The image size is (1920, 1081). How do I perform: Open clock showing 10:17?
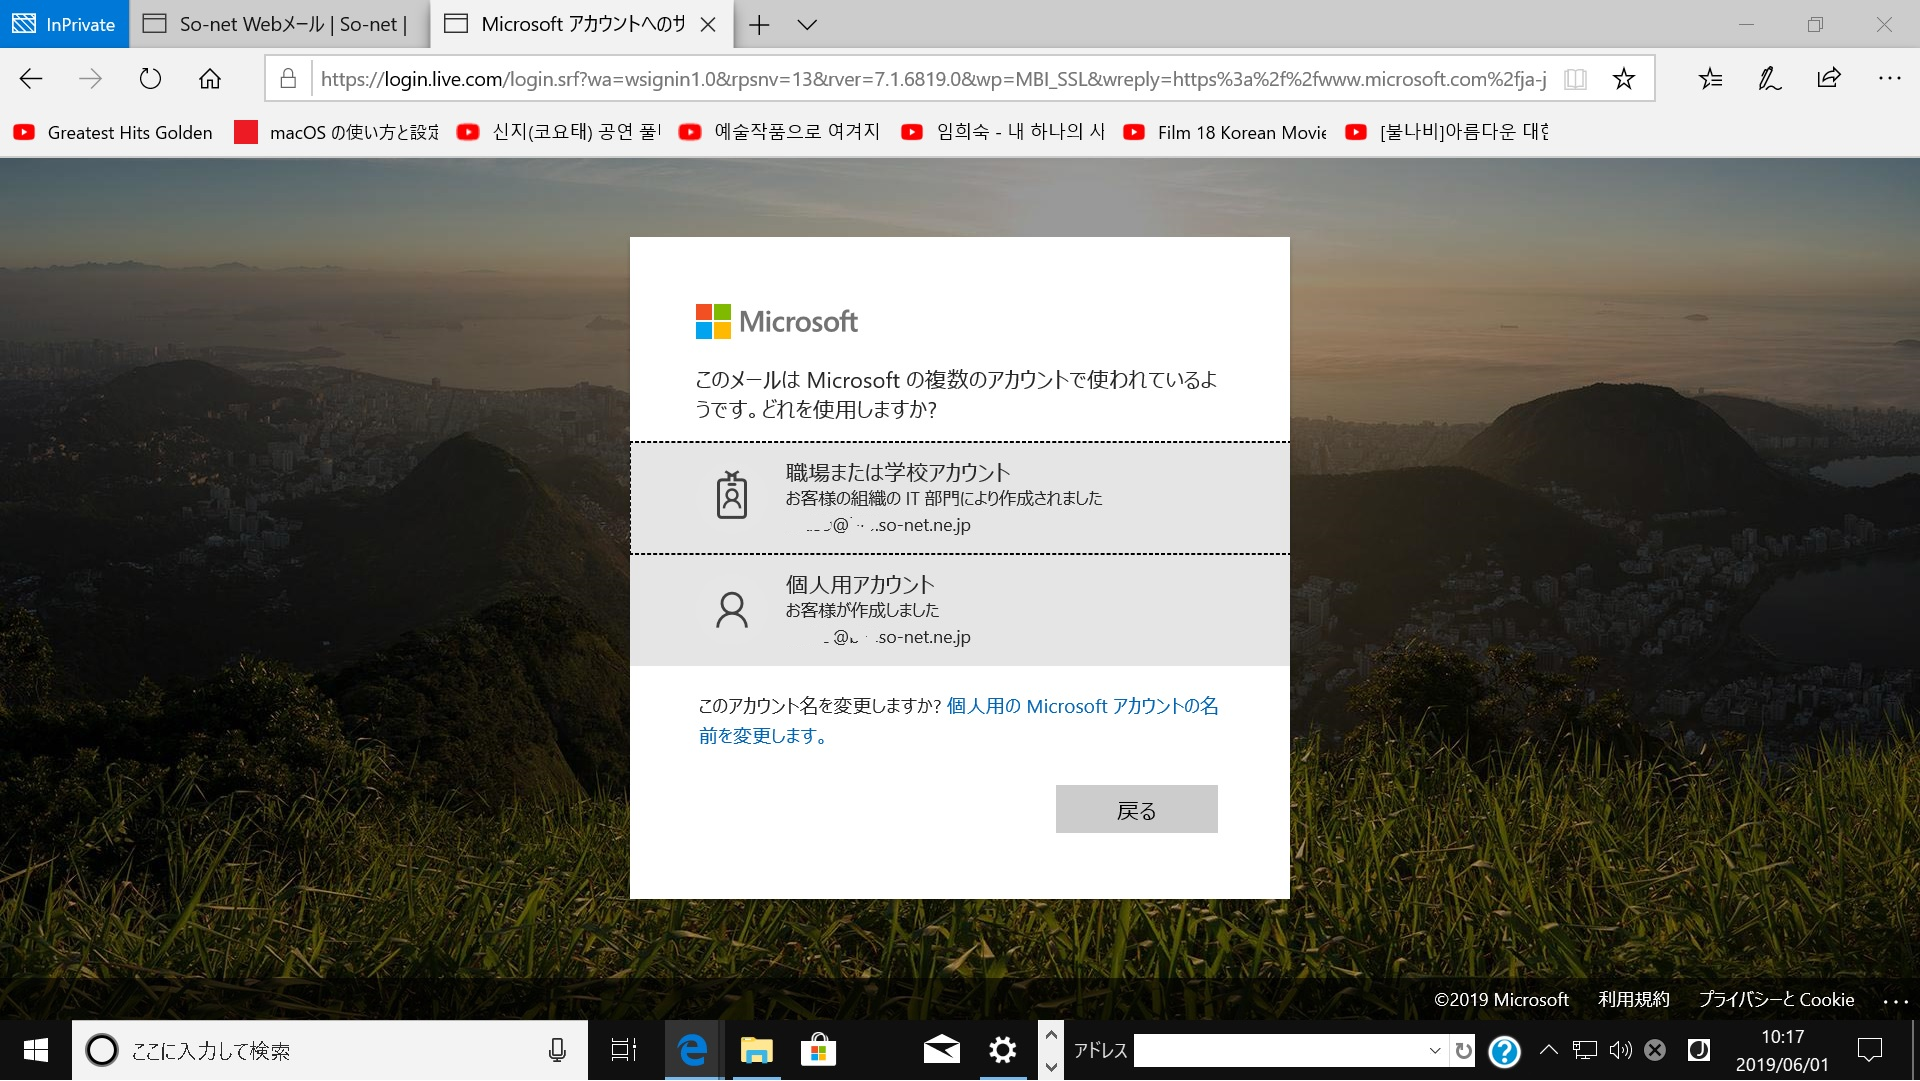tap(1782, 1050)
